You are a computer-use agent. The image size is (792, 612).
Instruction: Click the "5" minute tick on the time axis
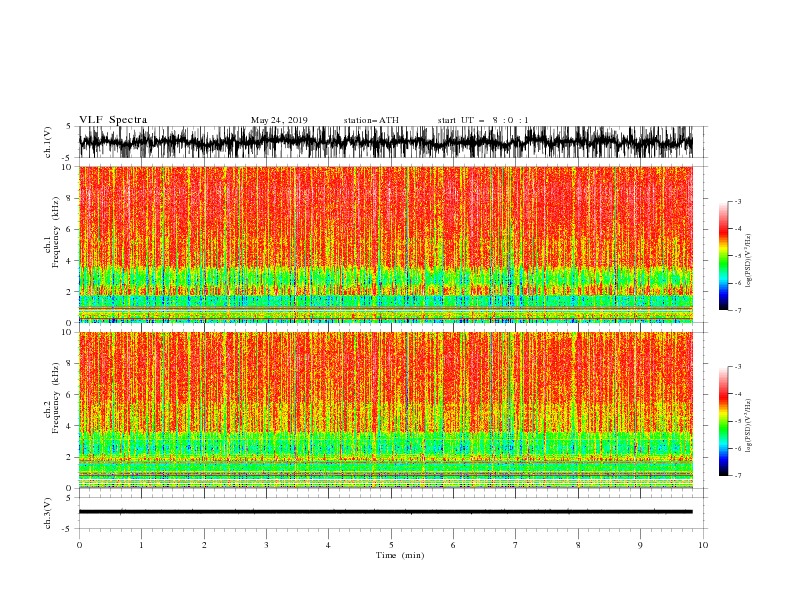391,545
